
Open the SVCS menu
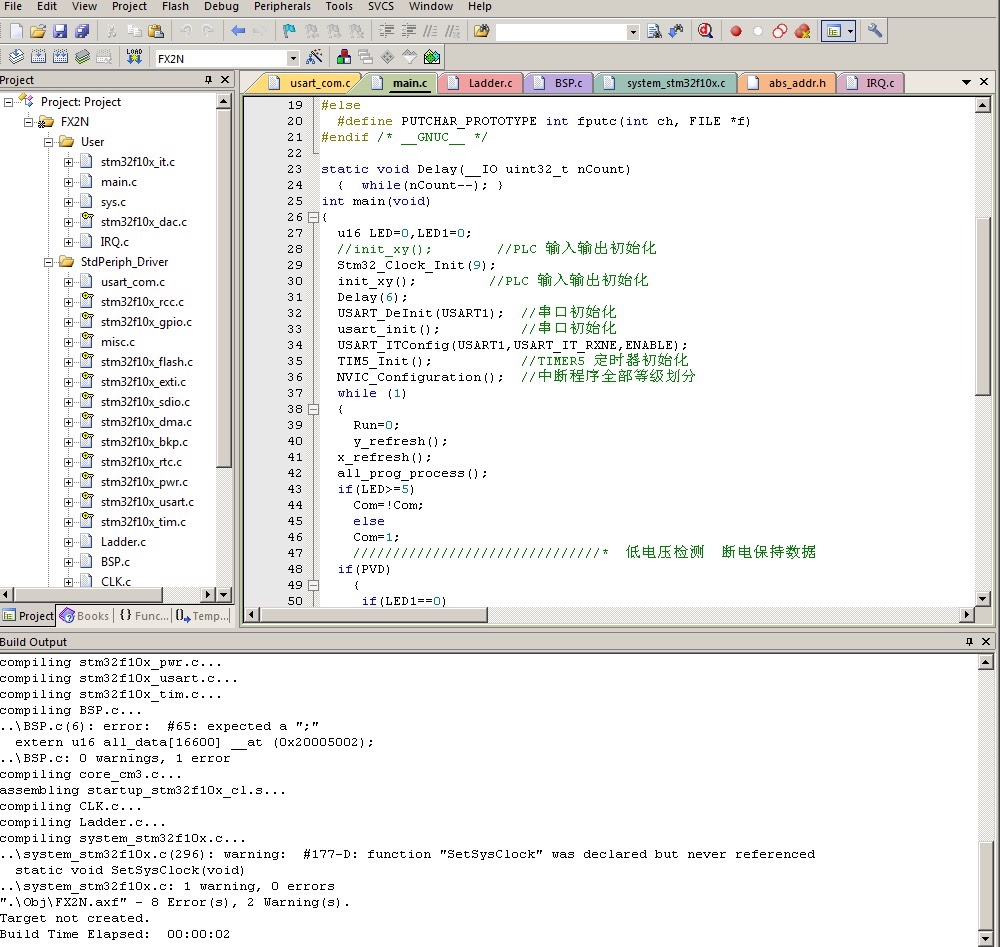point(381,6)
